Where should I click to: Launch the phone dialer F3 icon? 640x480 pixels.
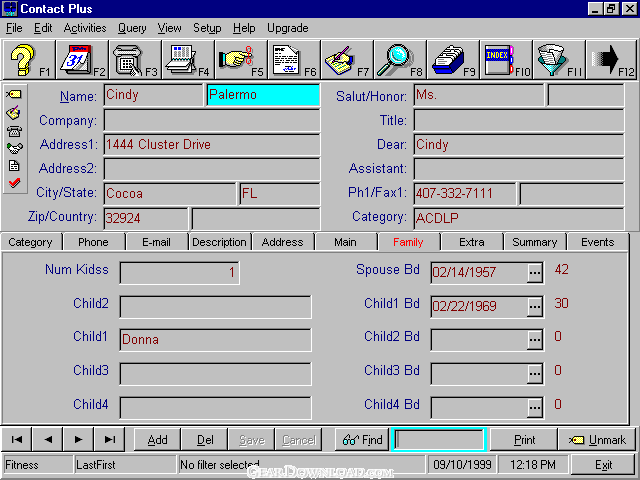(135, 60)
